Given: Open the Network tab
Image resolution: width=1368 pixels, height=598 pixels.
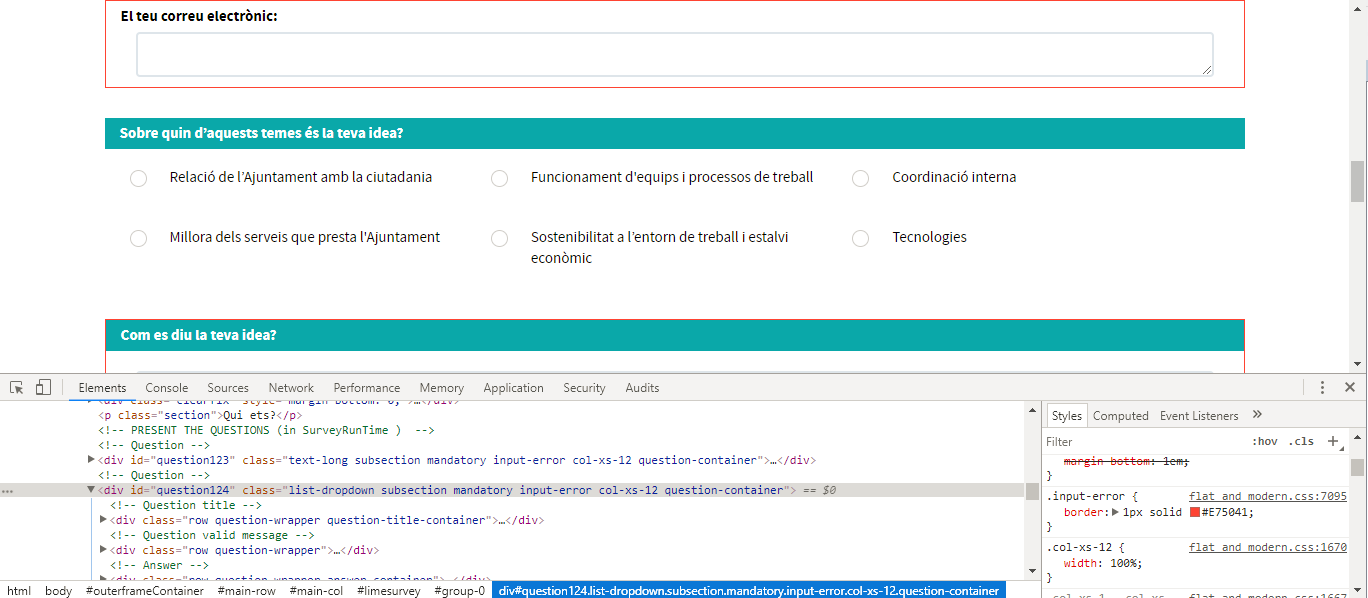Looking at the screenshot, I should (291, 388).
